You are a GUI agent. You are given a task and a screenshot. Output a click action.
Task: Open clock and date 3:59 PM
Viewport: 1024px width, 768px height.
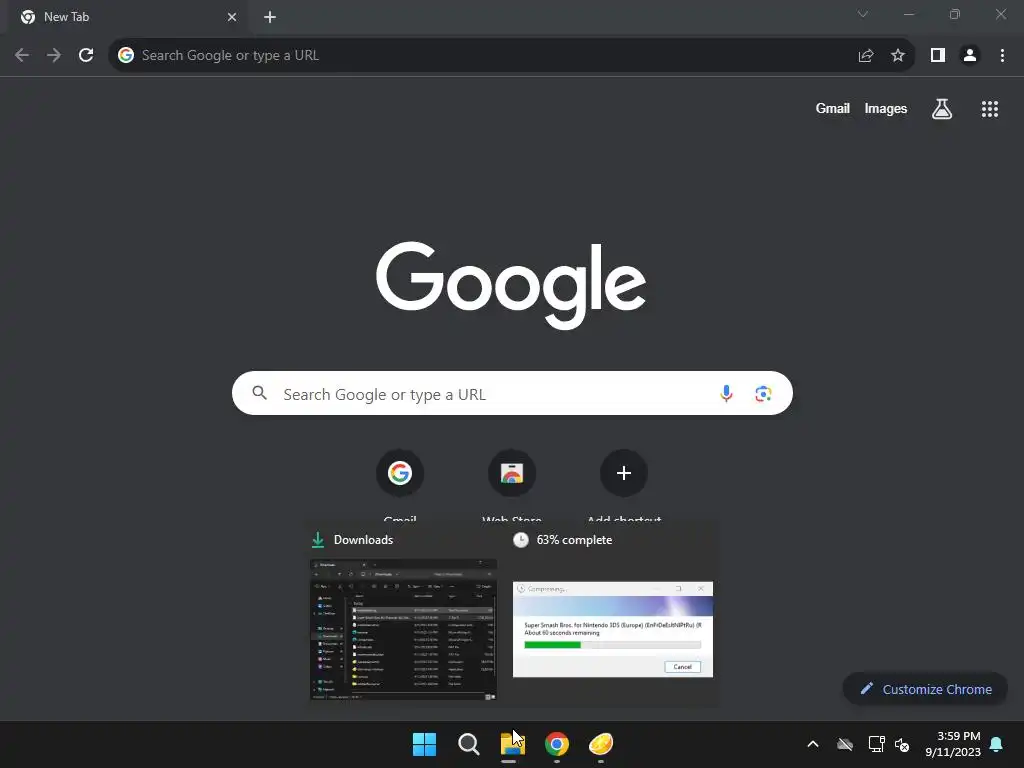(953, 744)
